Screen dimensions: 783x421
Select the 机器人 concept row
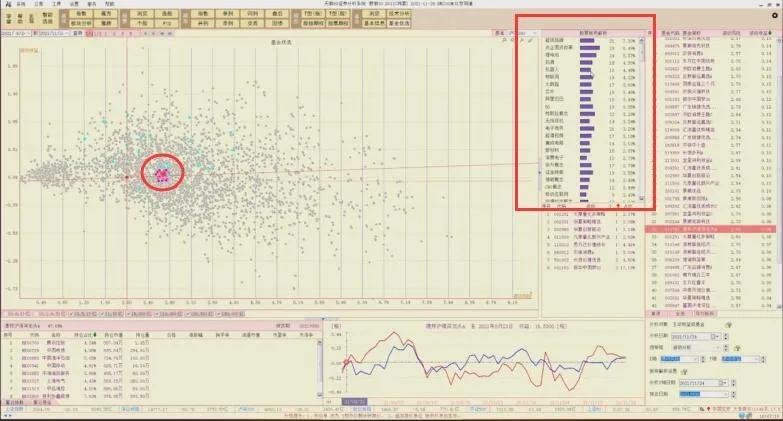click(x=592, y=70)
